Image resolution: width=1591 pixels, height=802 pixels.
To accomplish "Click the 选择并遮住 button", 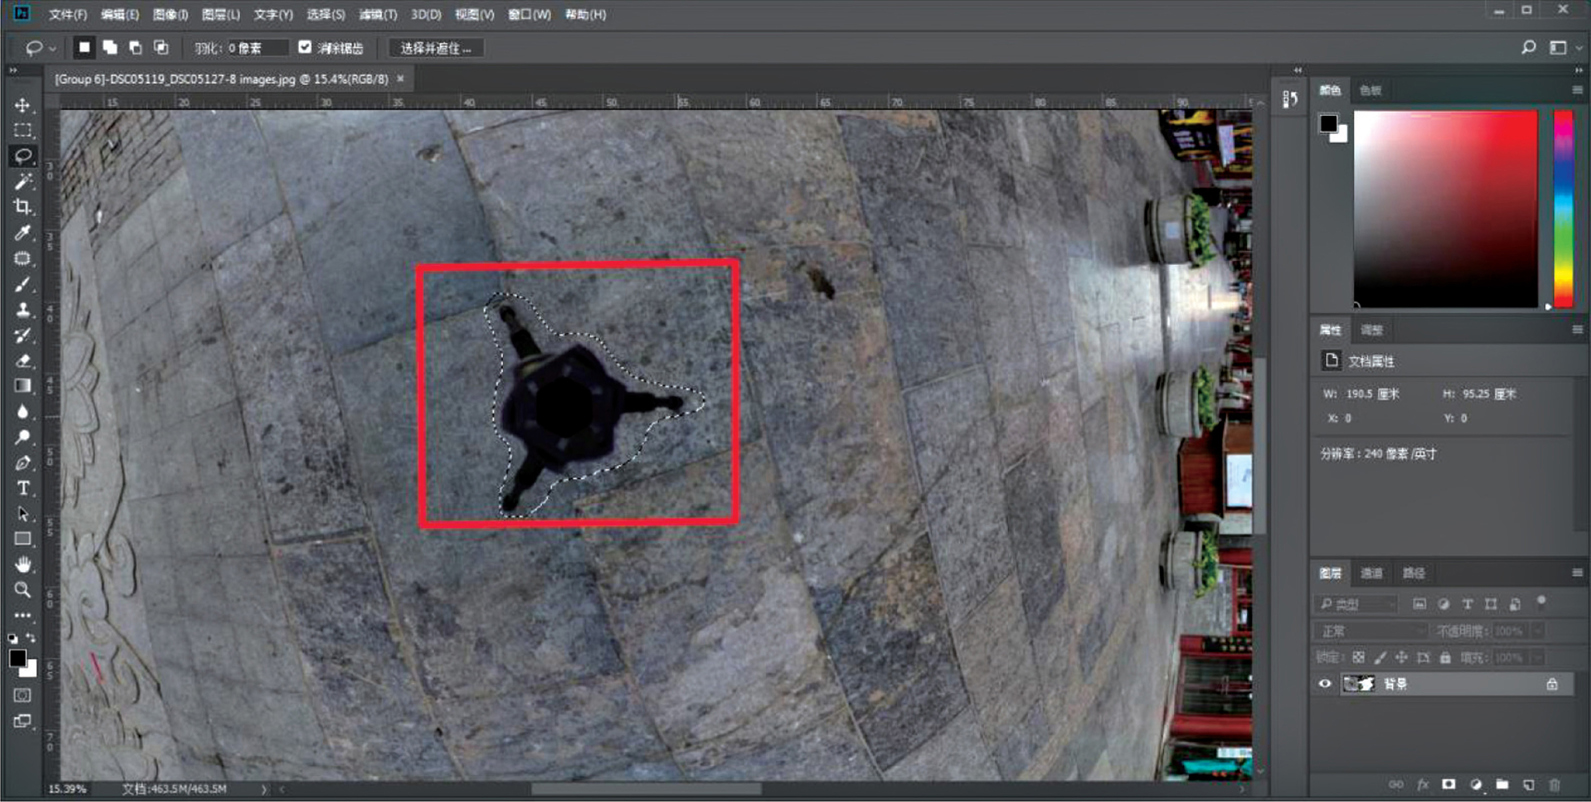I will click(x=435, y=48).
